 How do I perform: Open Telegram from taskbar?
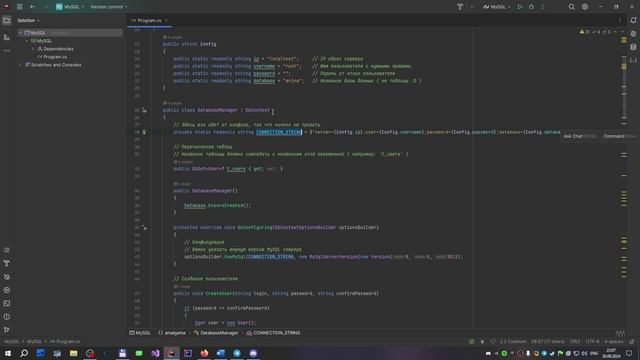237,353
